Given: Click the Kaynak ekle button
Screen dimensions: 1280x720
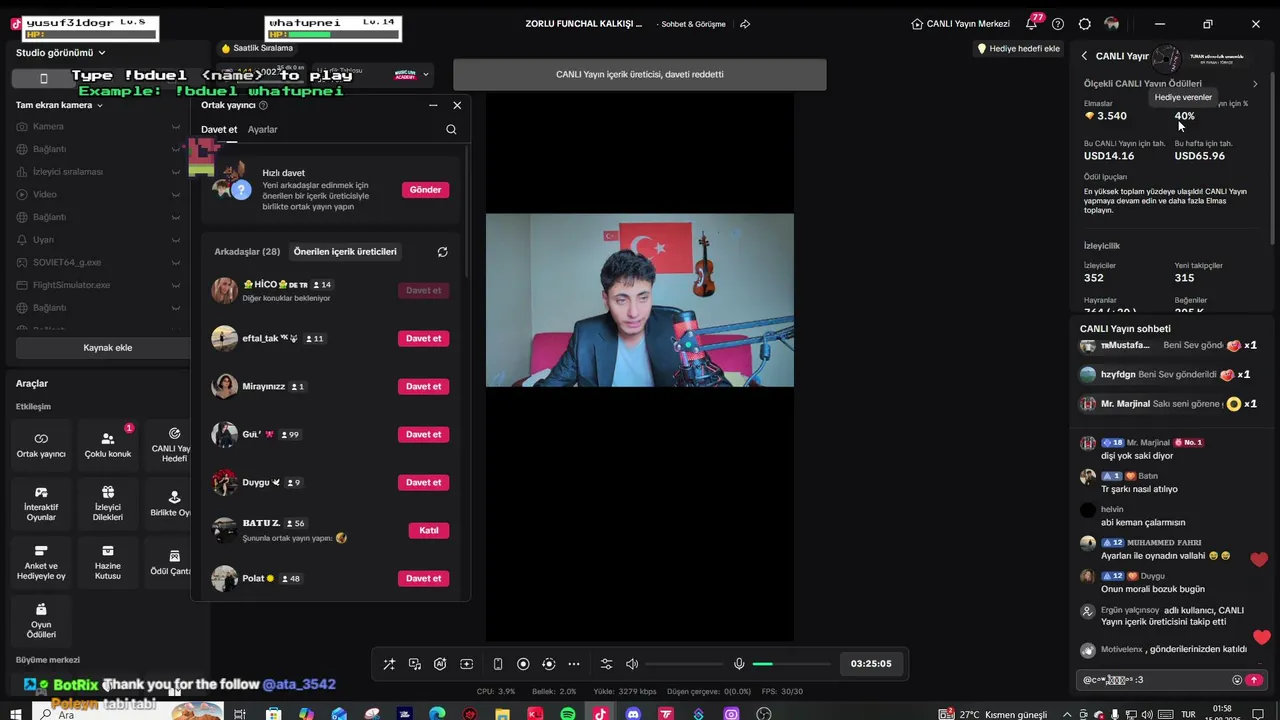Looking at the screenshot, I should pyautogui.click(x=107, y=348).
